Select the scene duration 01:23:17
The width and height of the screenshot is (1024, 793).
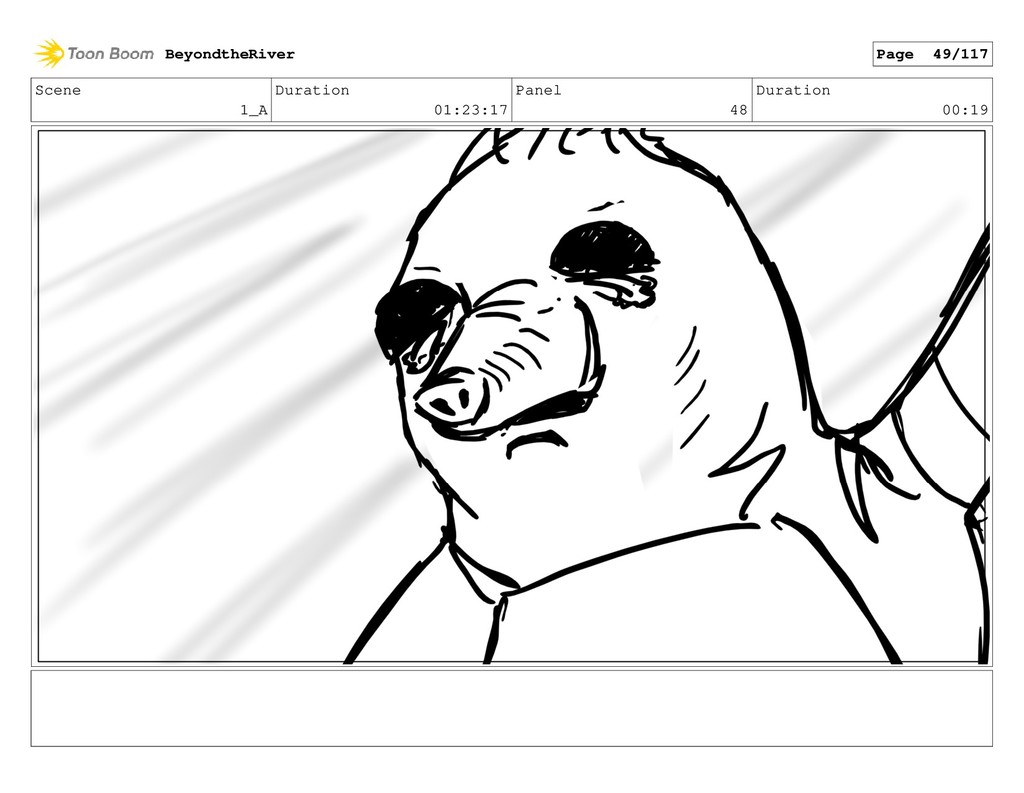click(x=471, y=110)
